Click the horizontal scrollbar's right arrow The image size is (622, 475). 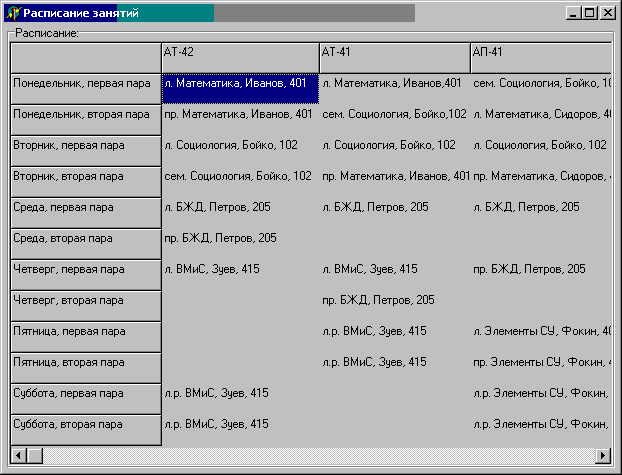click(603, 456)
